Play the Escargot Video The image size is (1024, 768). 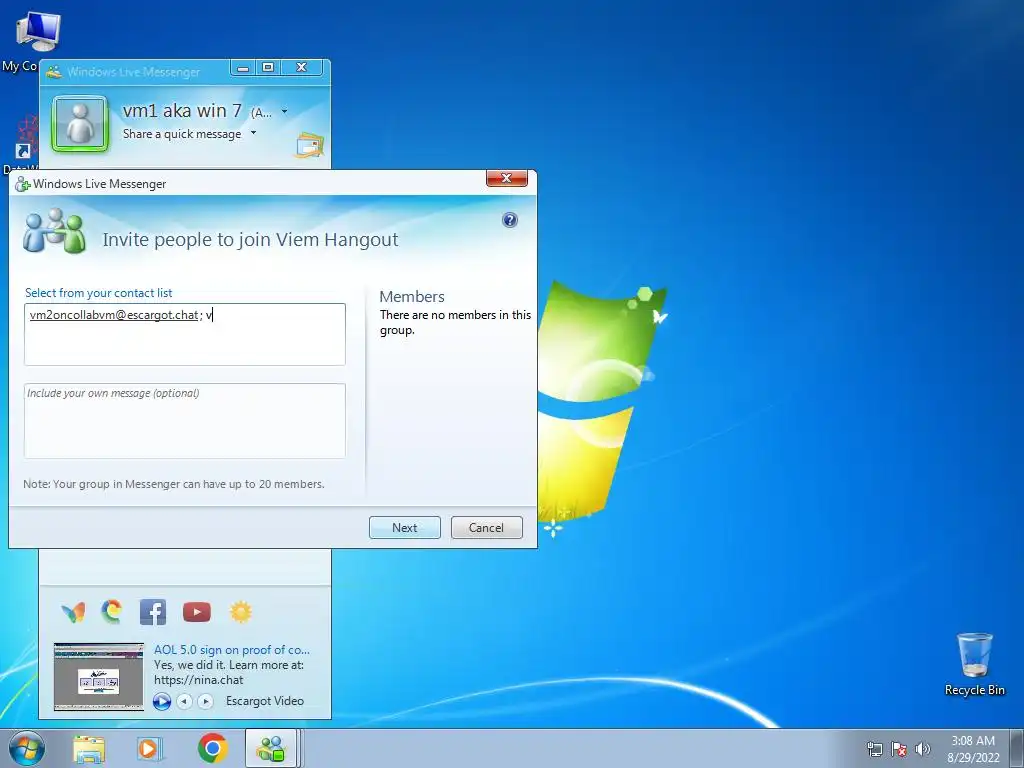pyautogui.click(x=162, y=701)
